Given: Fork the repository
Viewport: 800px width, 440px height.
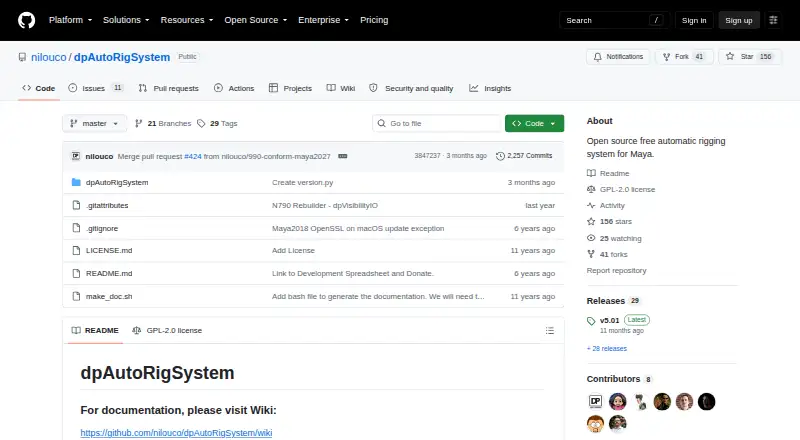Looking at the screenshot, I should tap(684, 57).
